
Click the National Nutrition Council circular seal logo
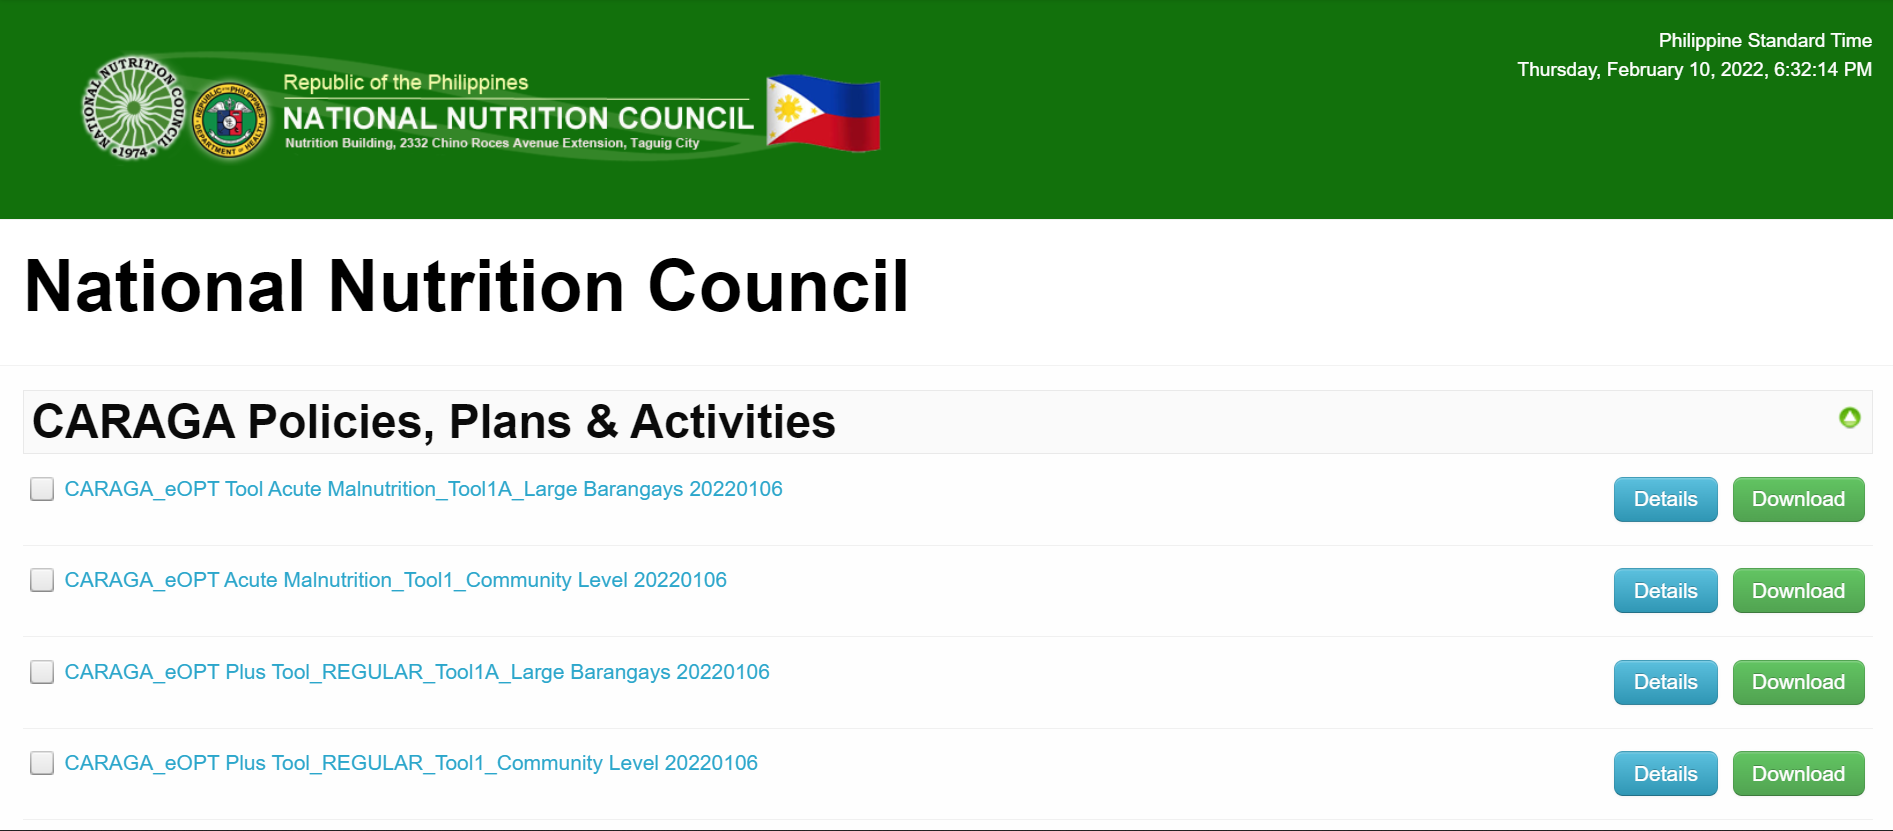[133, 108]
